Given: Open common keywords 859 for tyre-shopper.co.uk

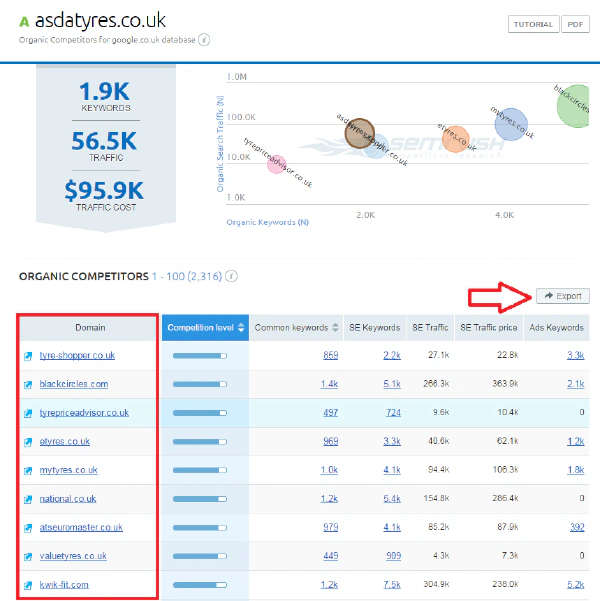Looking at the screenshot, I should [x=330, y=355].
